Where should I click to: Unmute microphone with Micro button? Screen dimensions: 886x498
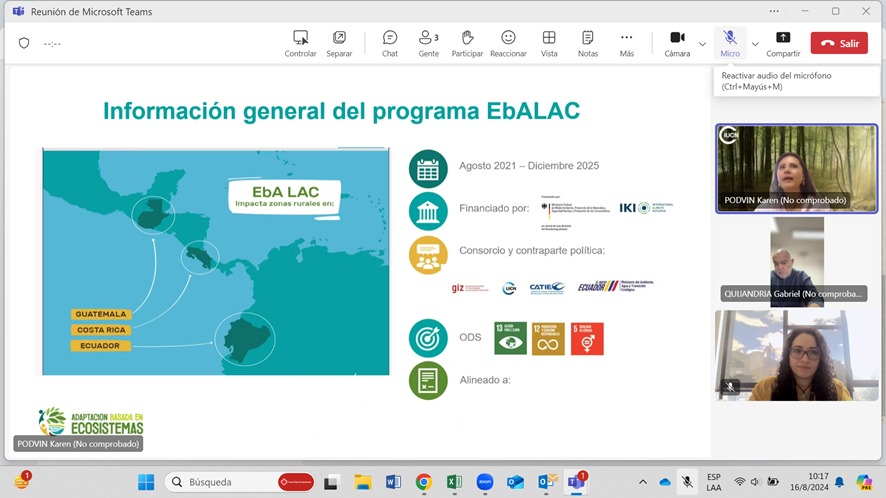730,43
